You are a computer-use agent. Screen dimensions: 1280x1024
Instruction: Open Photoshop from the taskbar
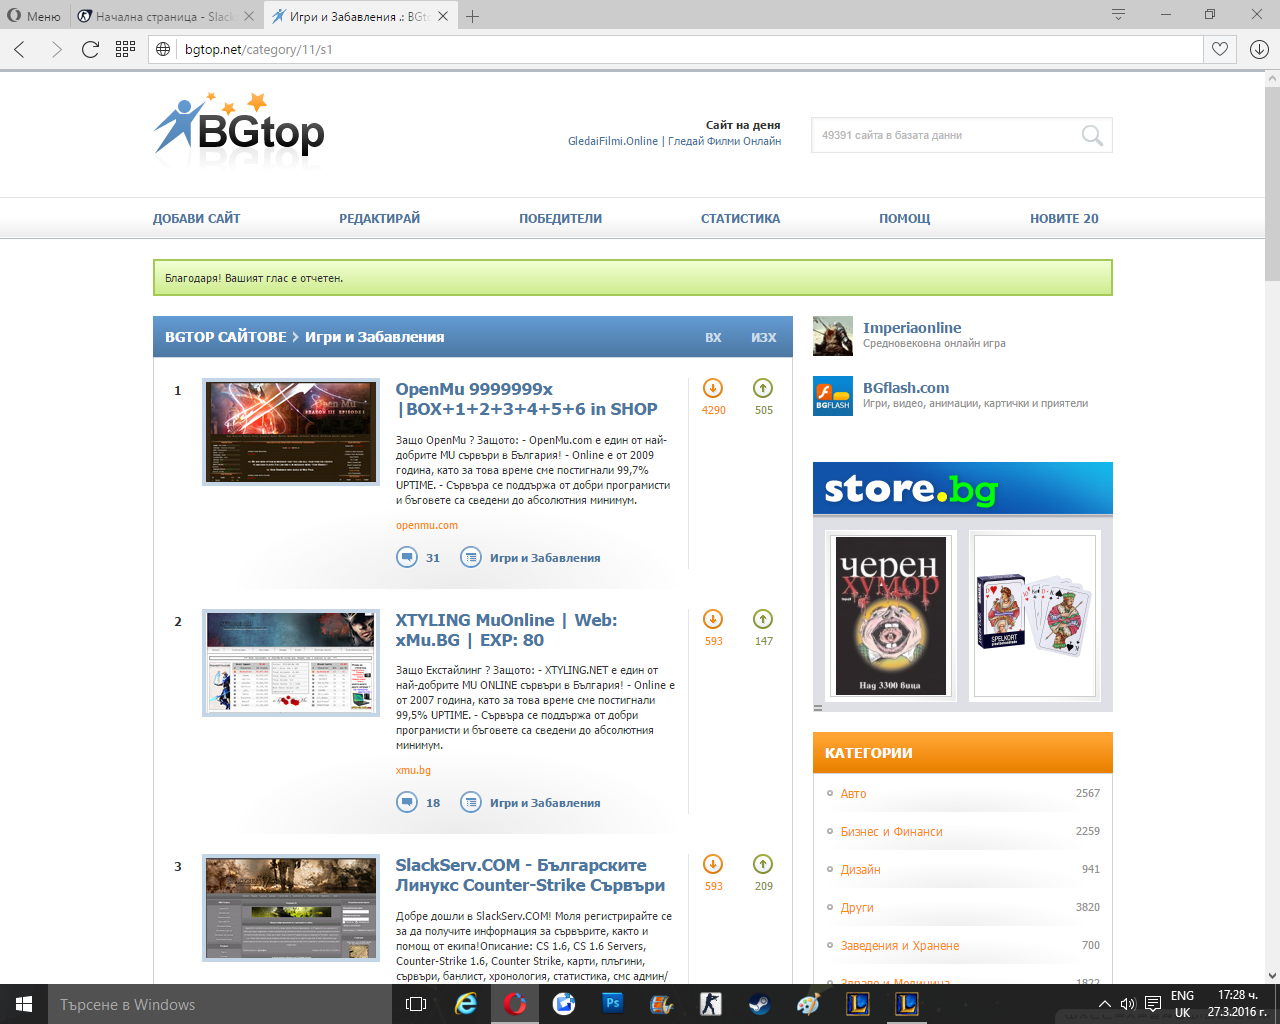coord(613,1004)
